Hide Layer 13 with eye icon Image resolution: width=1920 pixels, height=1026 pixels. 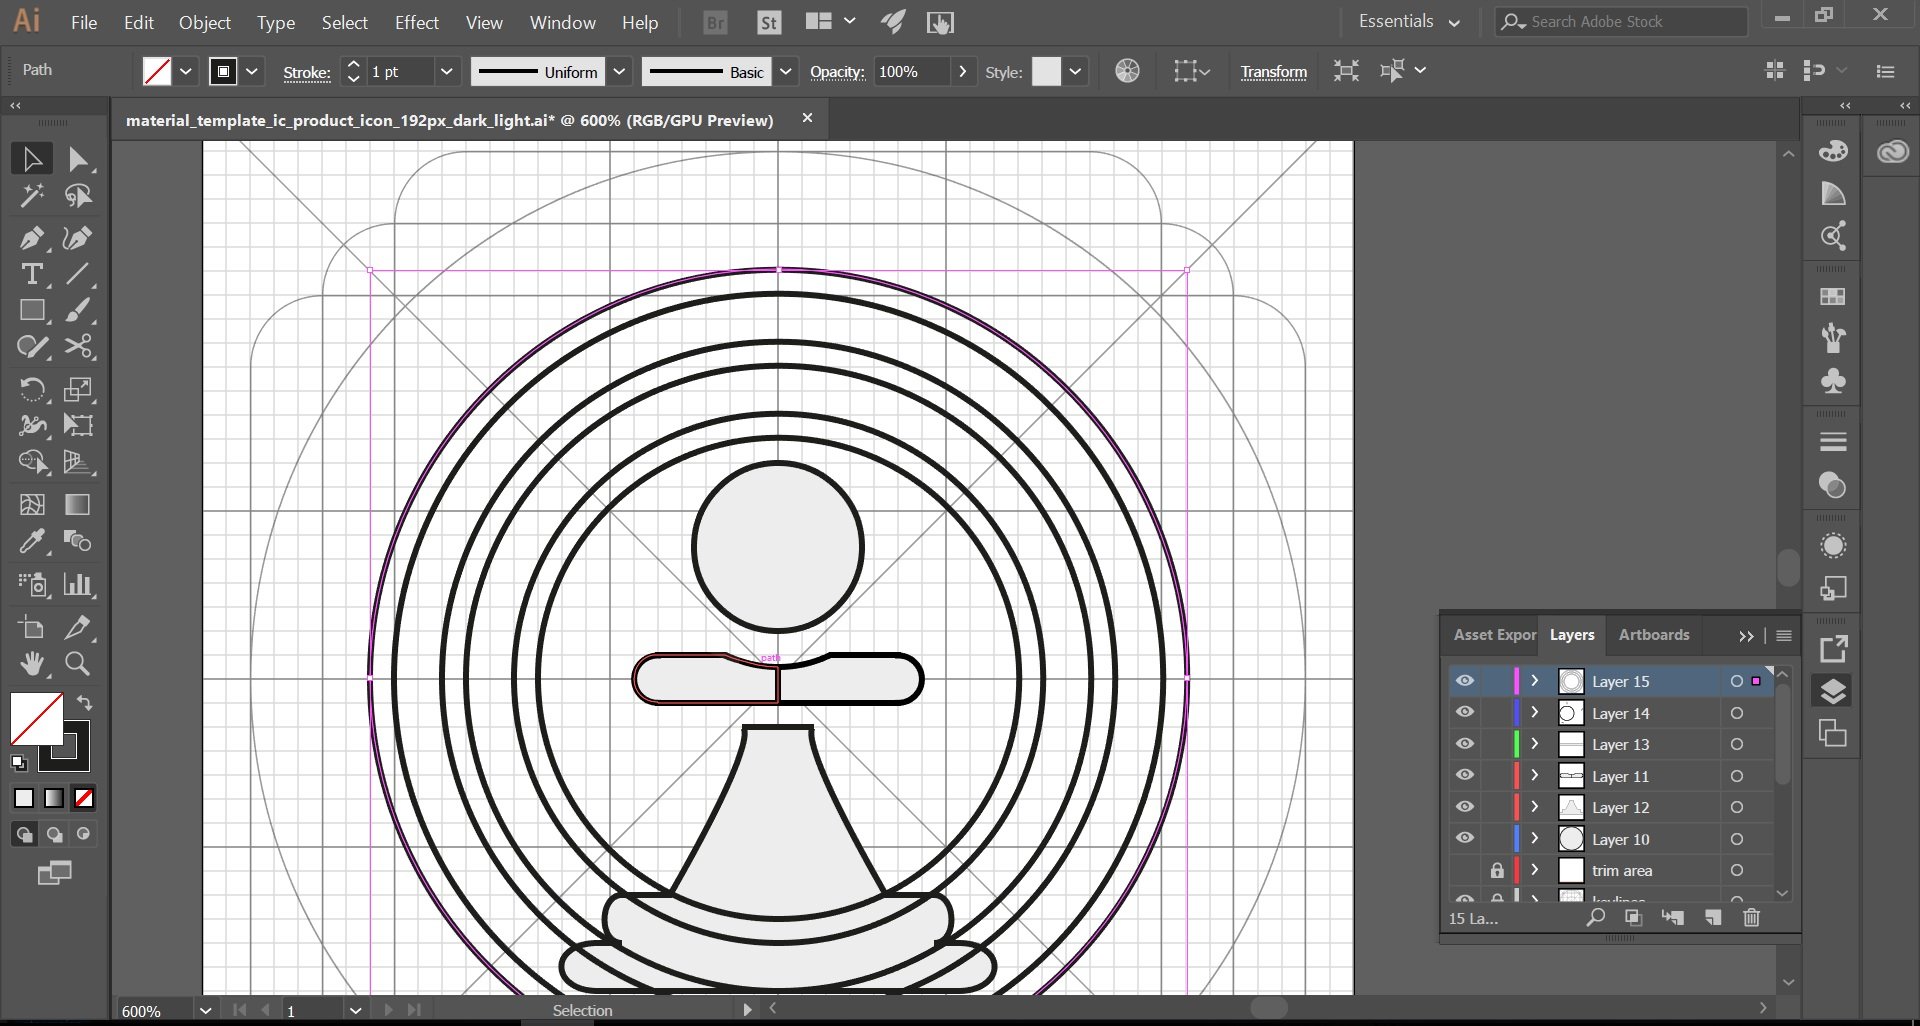click(x=1465, y=744)
